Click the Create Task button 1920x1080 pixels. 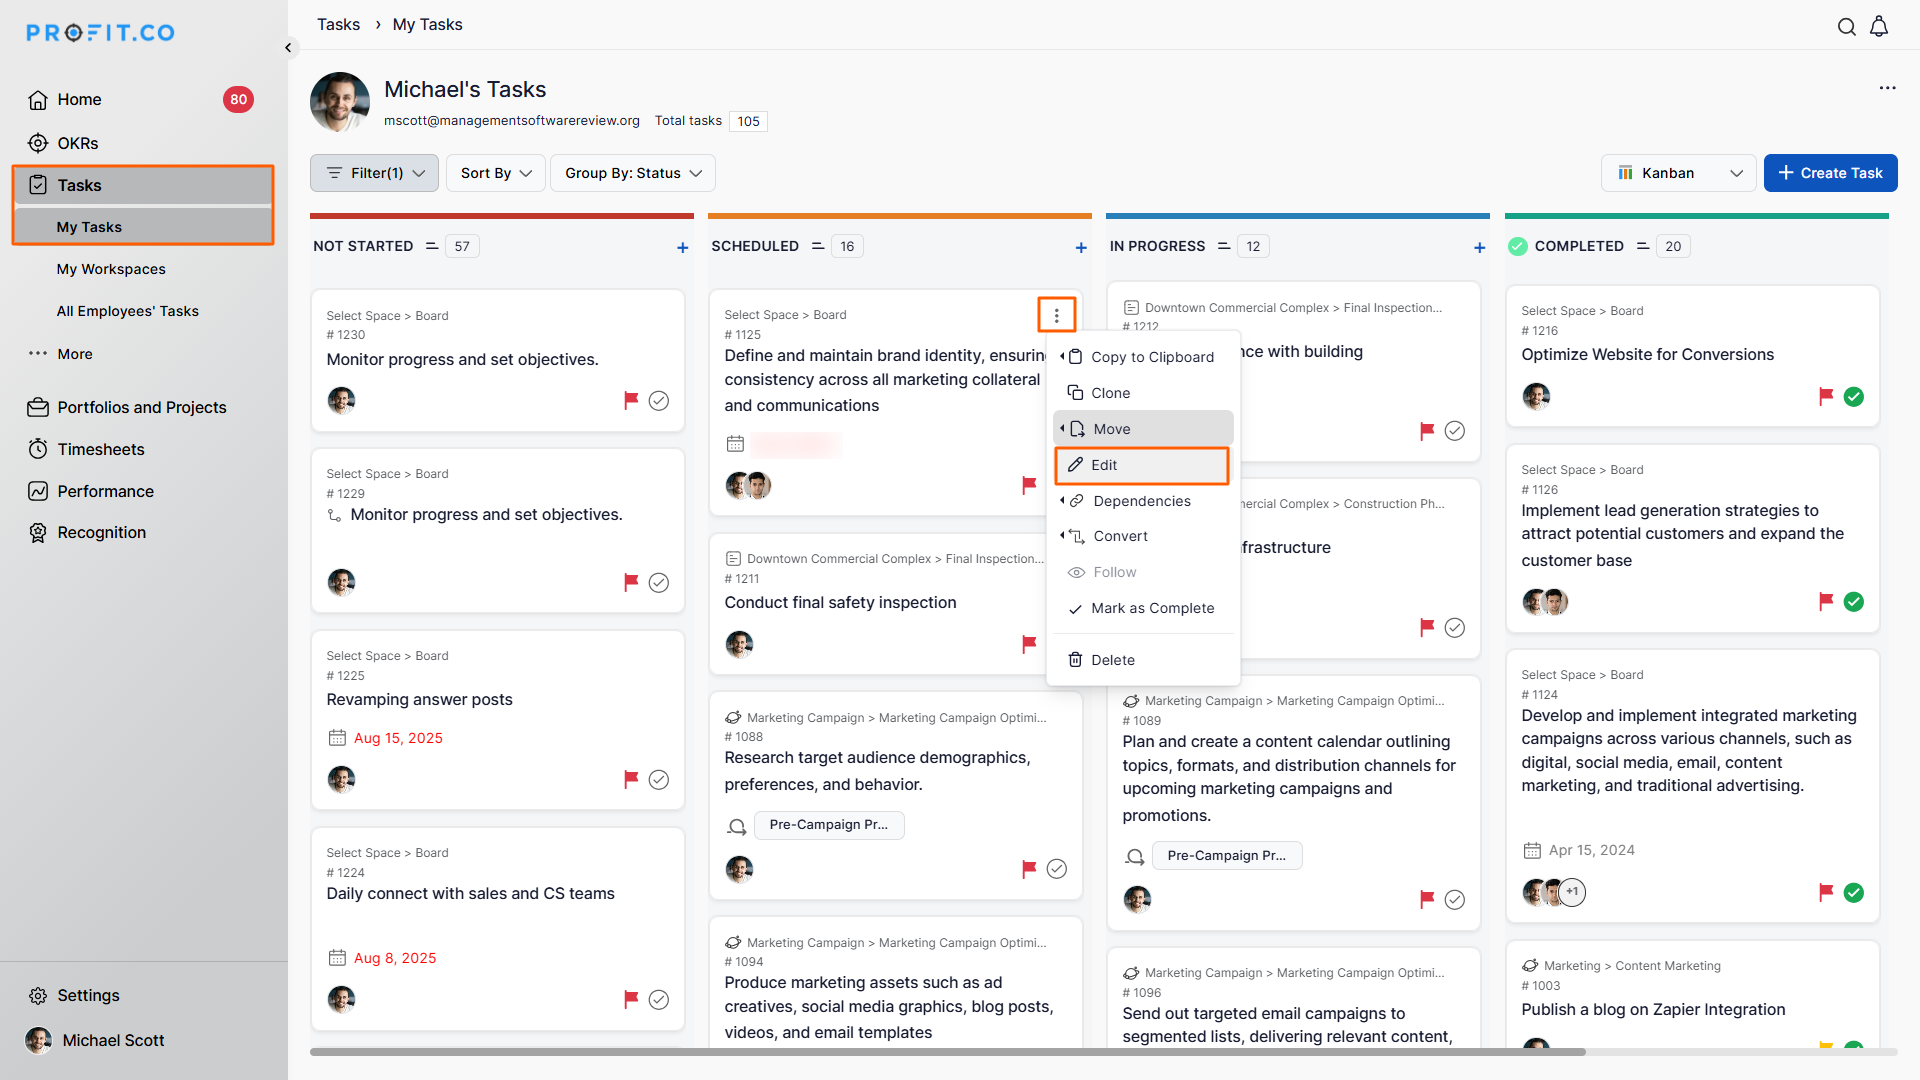[1830, 173]
